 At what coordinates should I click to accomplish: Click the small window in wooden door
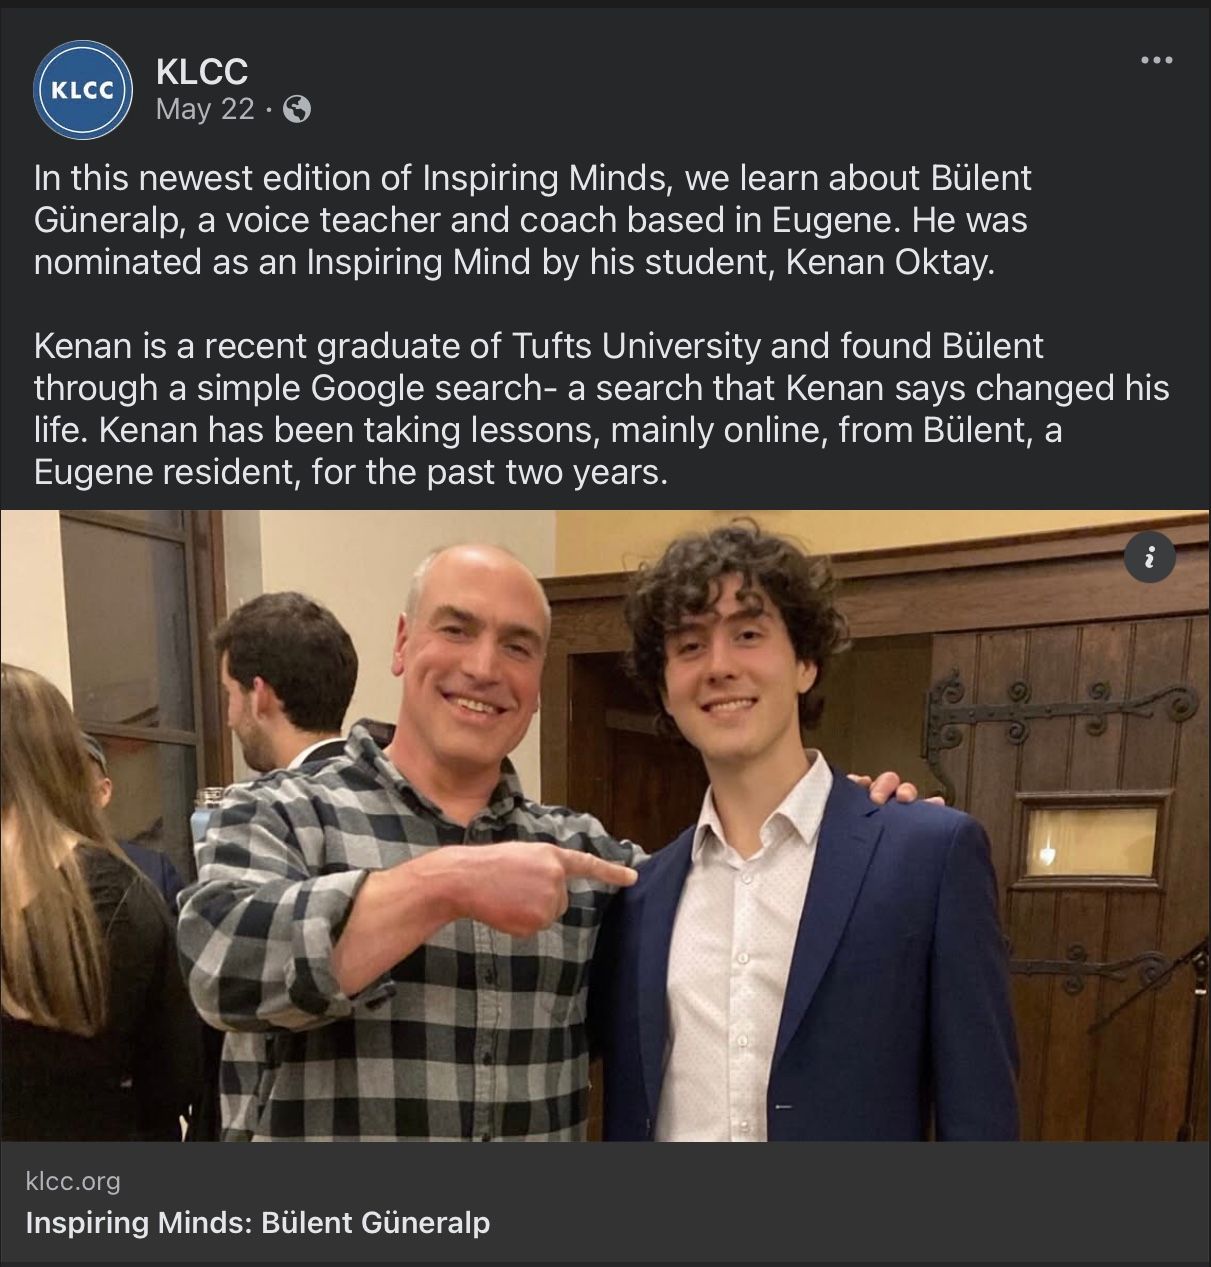coord(1089,841)
